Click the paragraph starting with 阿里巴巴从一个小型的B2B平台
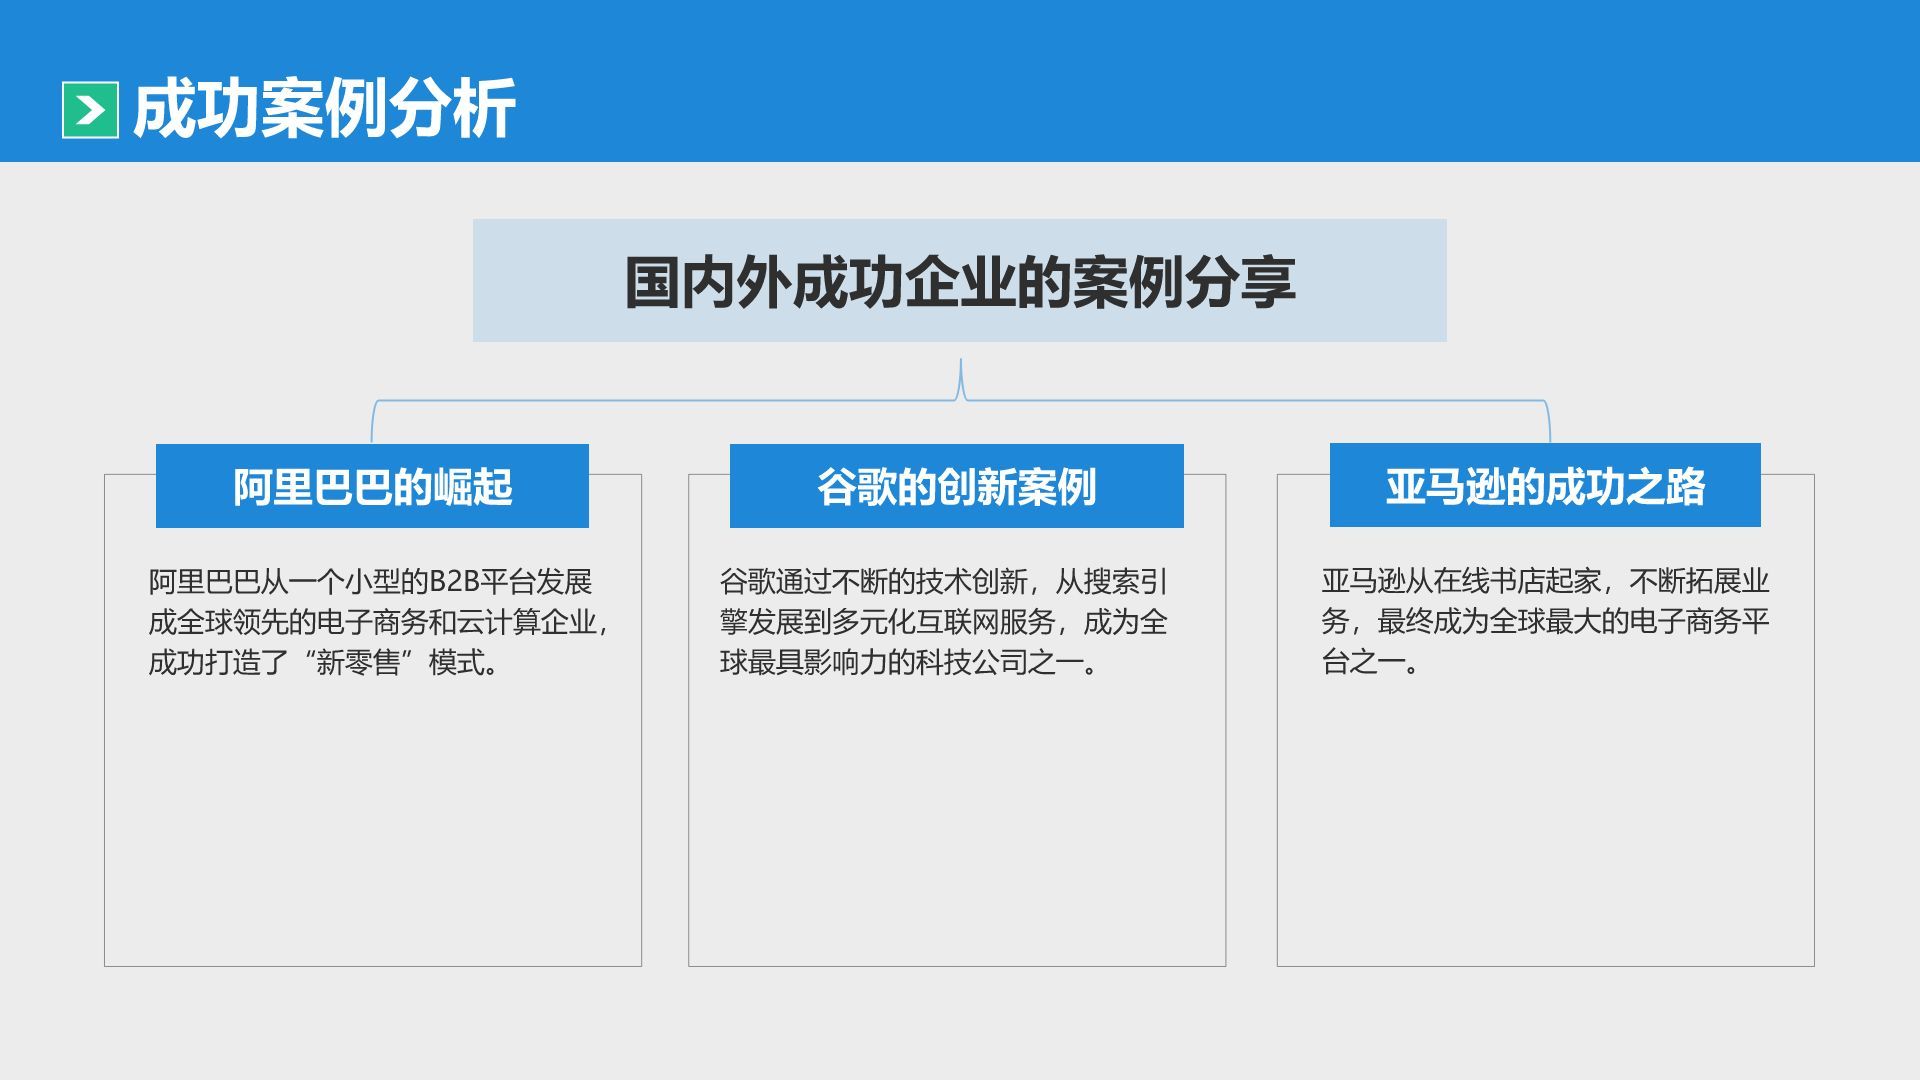1920x1080 pixels. (378, 622)
